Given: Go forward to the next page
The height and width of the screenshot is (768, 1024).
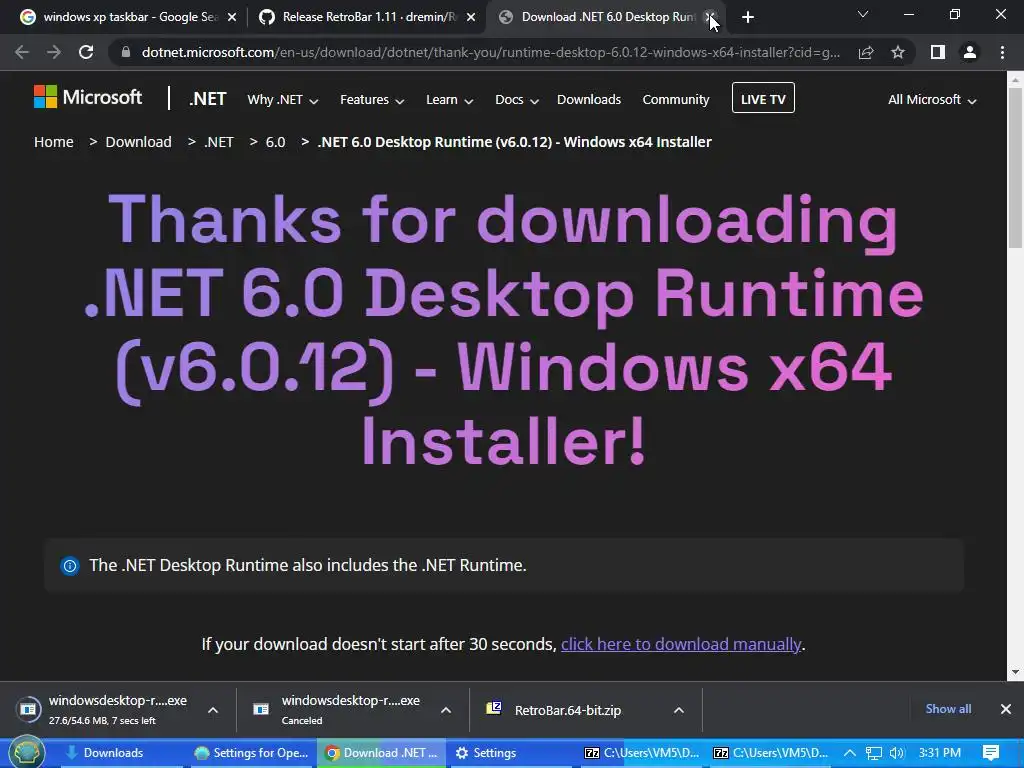Looking at the screenshot, I should coord(54,52).
